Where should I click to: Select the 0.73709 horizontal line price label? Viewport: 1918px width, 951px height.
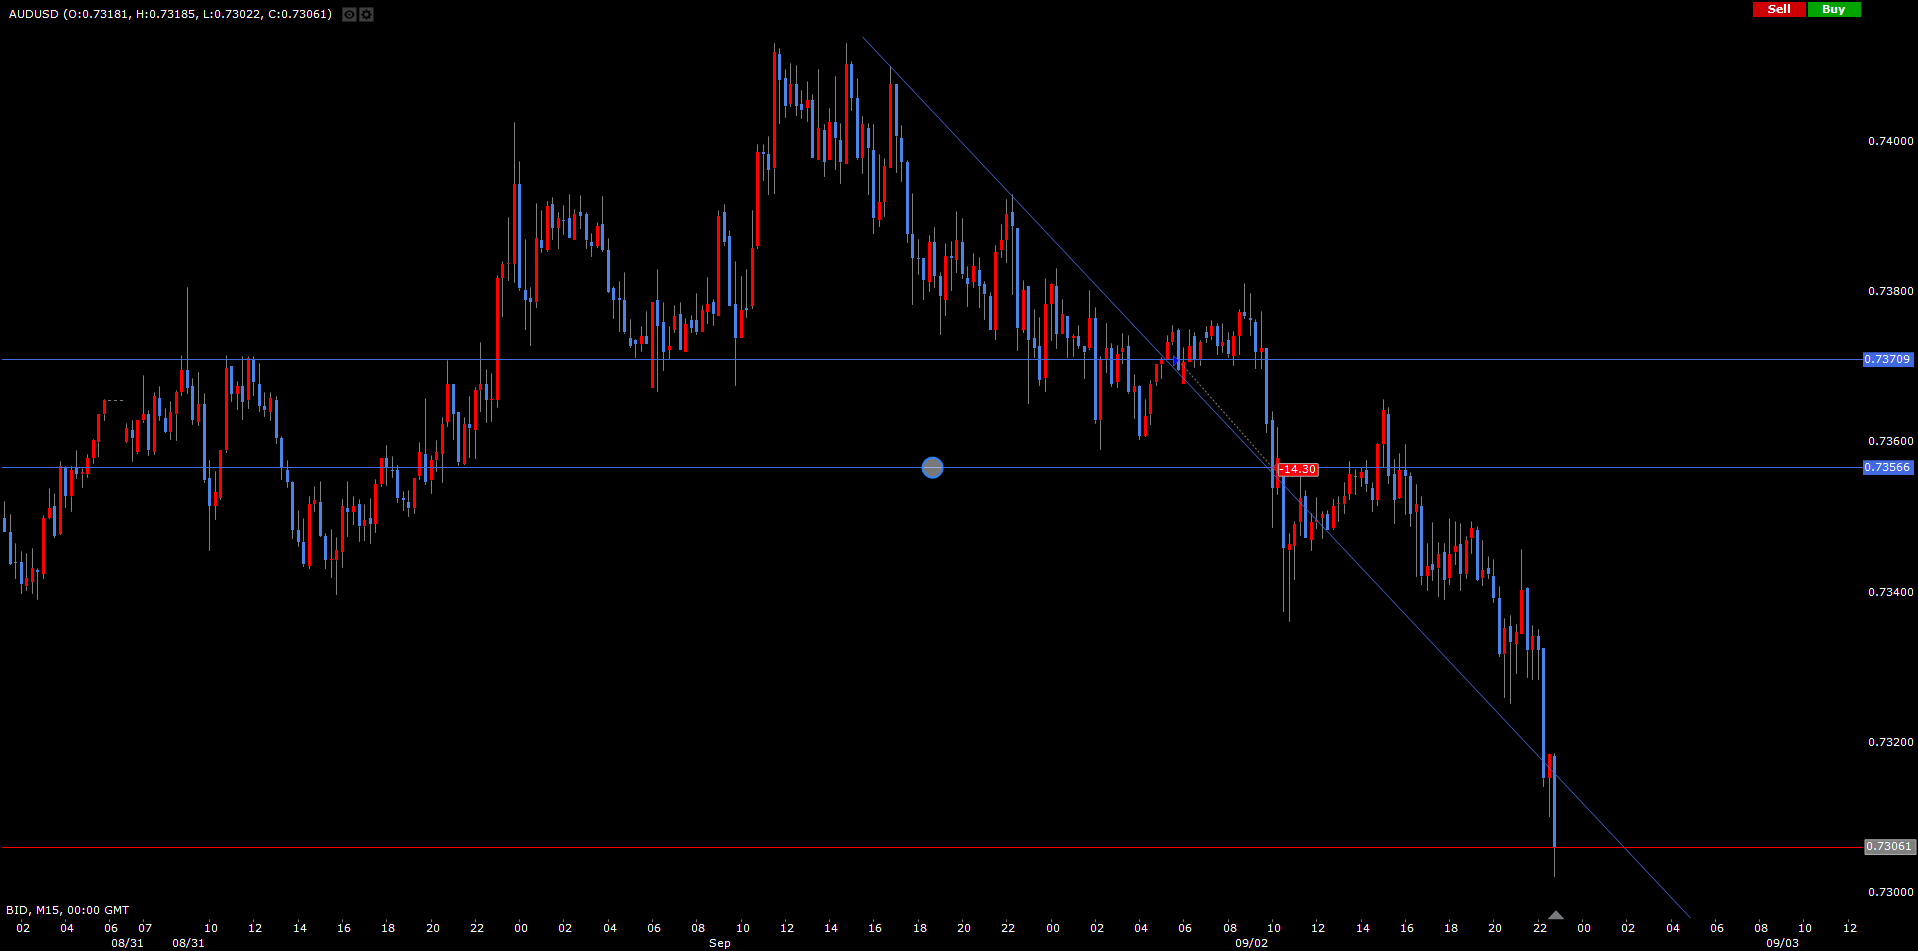pos(1887,359)
